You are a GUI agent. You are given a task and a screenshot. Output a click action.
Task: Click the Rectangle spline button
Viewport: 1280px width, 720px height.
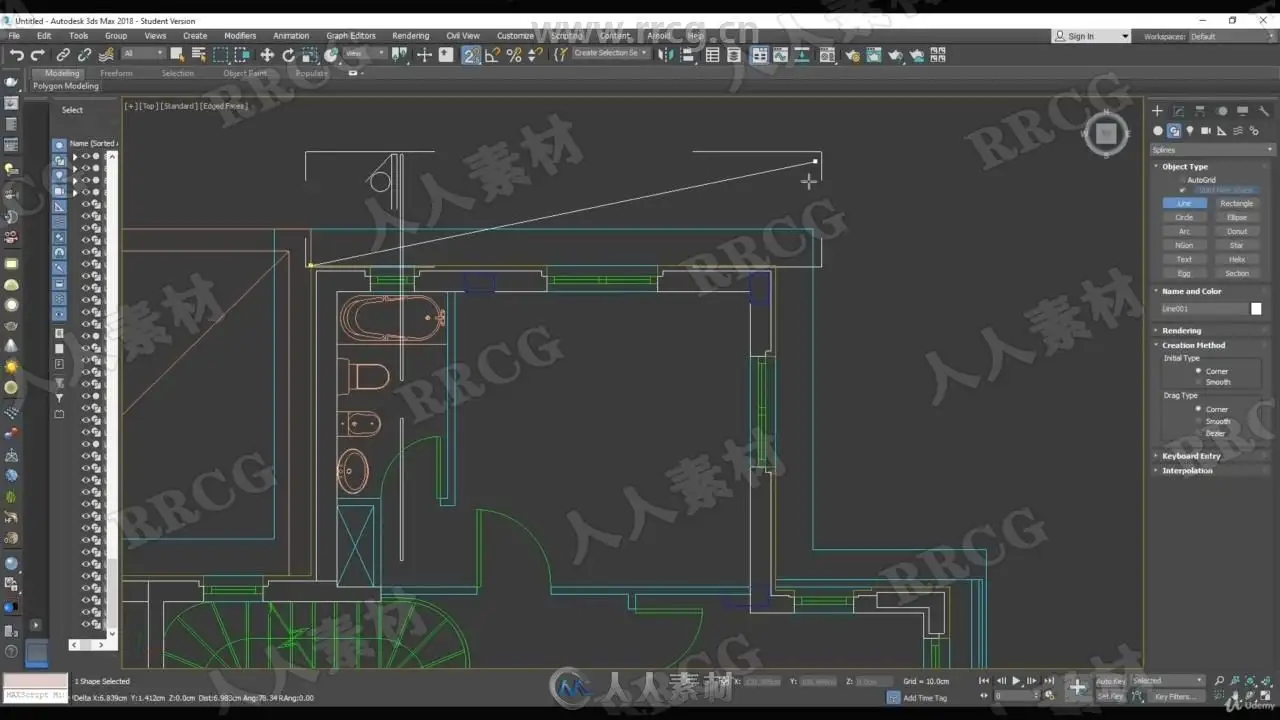[x=1237, y=203]
